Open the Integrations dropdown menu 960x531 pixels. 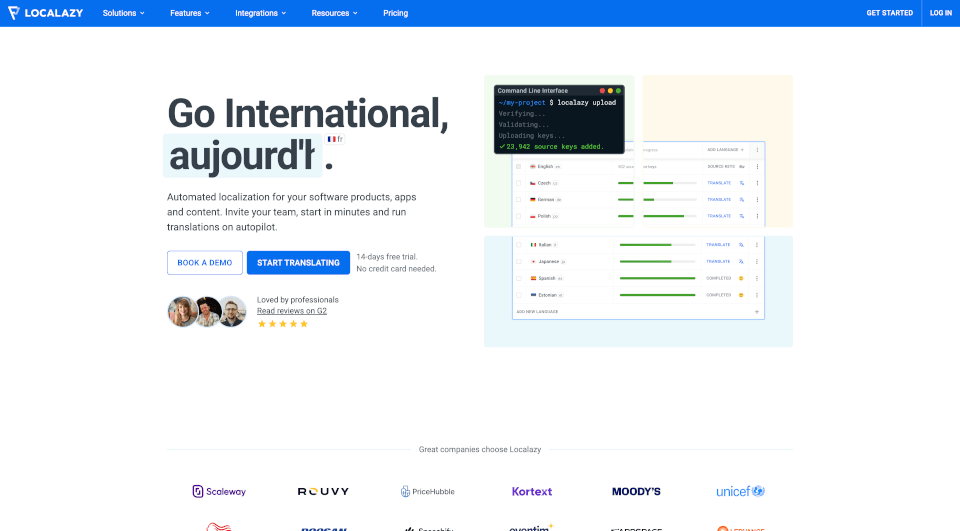pos(260,13)
